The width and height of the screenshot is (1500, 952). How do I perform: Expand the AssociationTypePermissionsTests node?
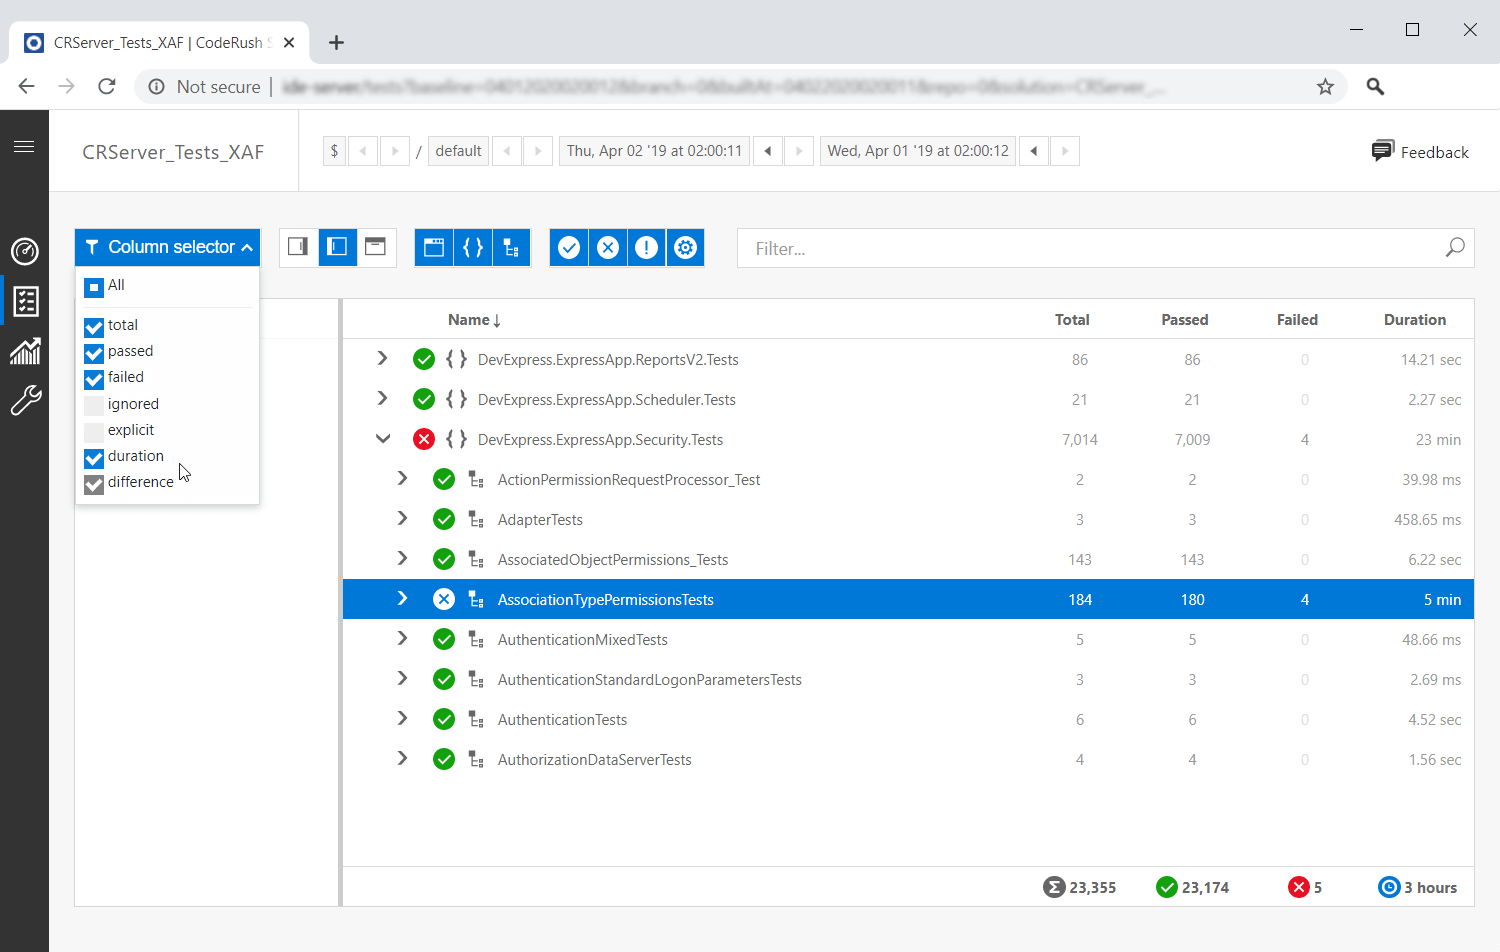pos(403,598)
